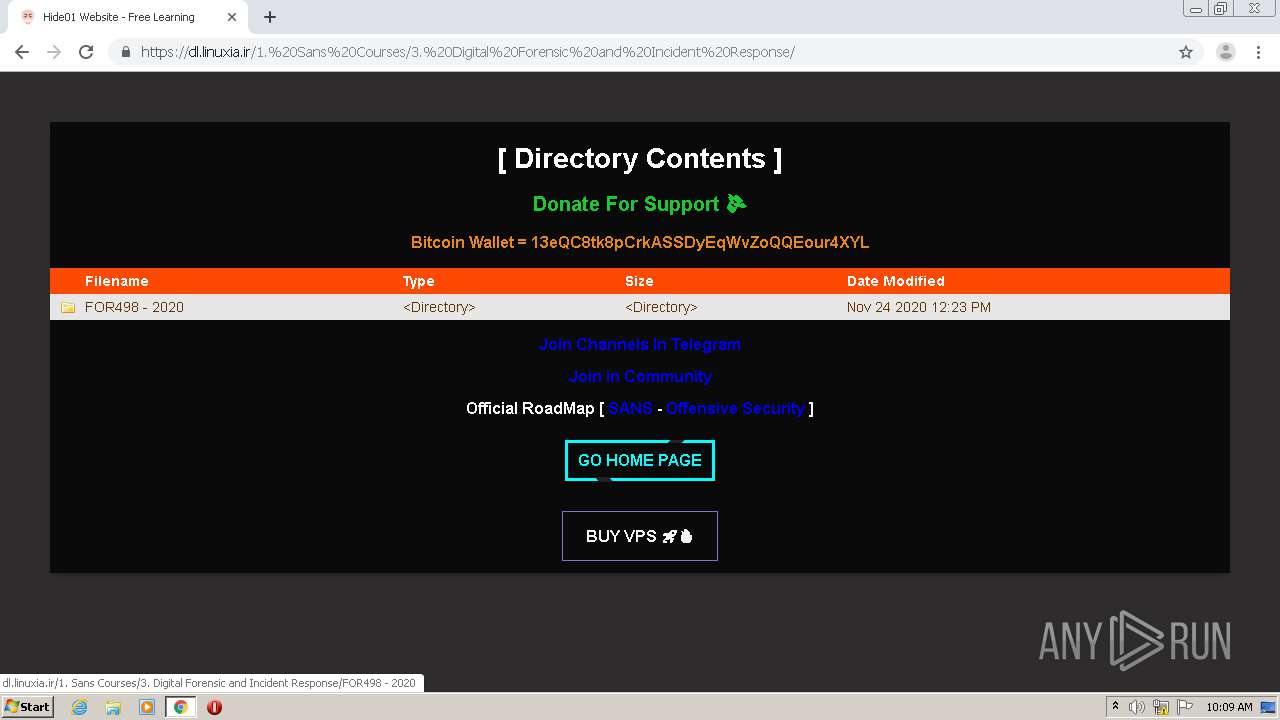
Task: Select the Hide01 Website tab
Action: point(128,17)
